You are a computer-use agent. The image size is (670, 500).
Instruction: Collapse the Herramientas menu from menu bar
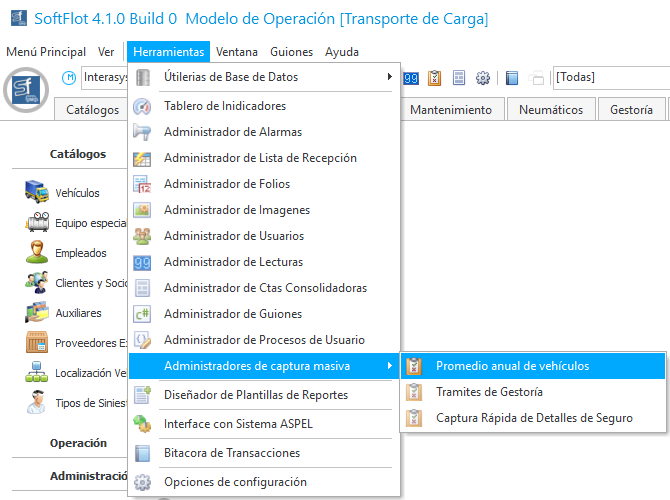[x=168, y=52]
